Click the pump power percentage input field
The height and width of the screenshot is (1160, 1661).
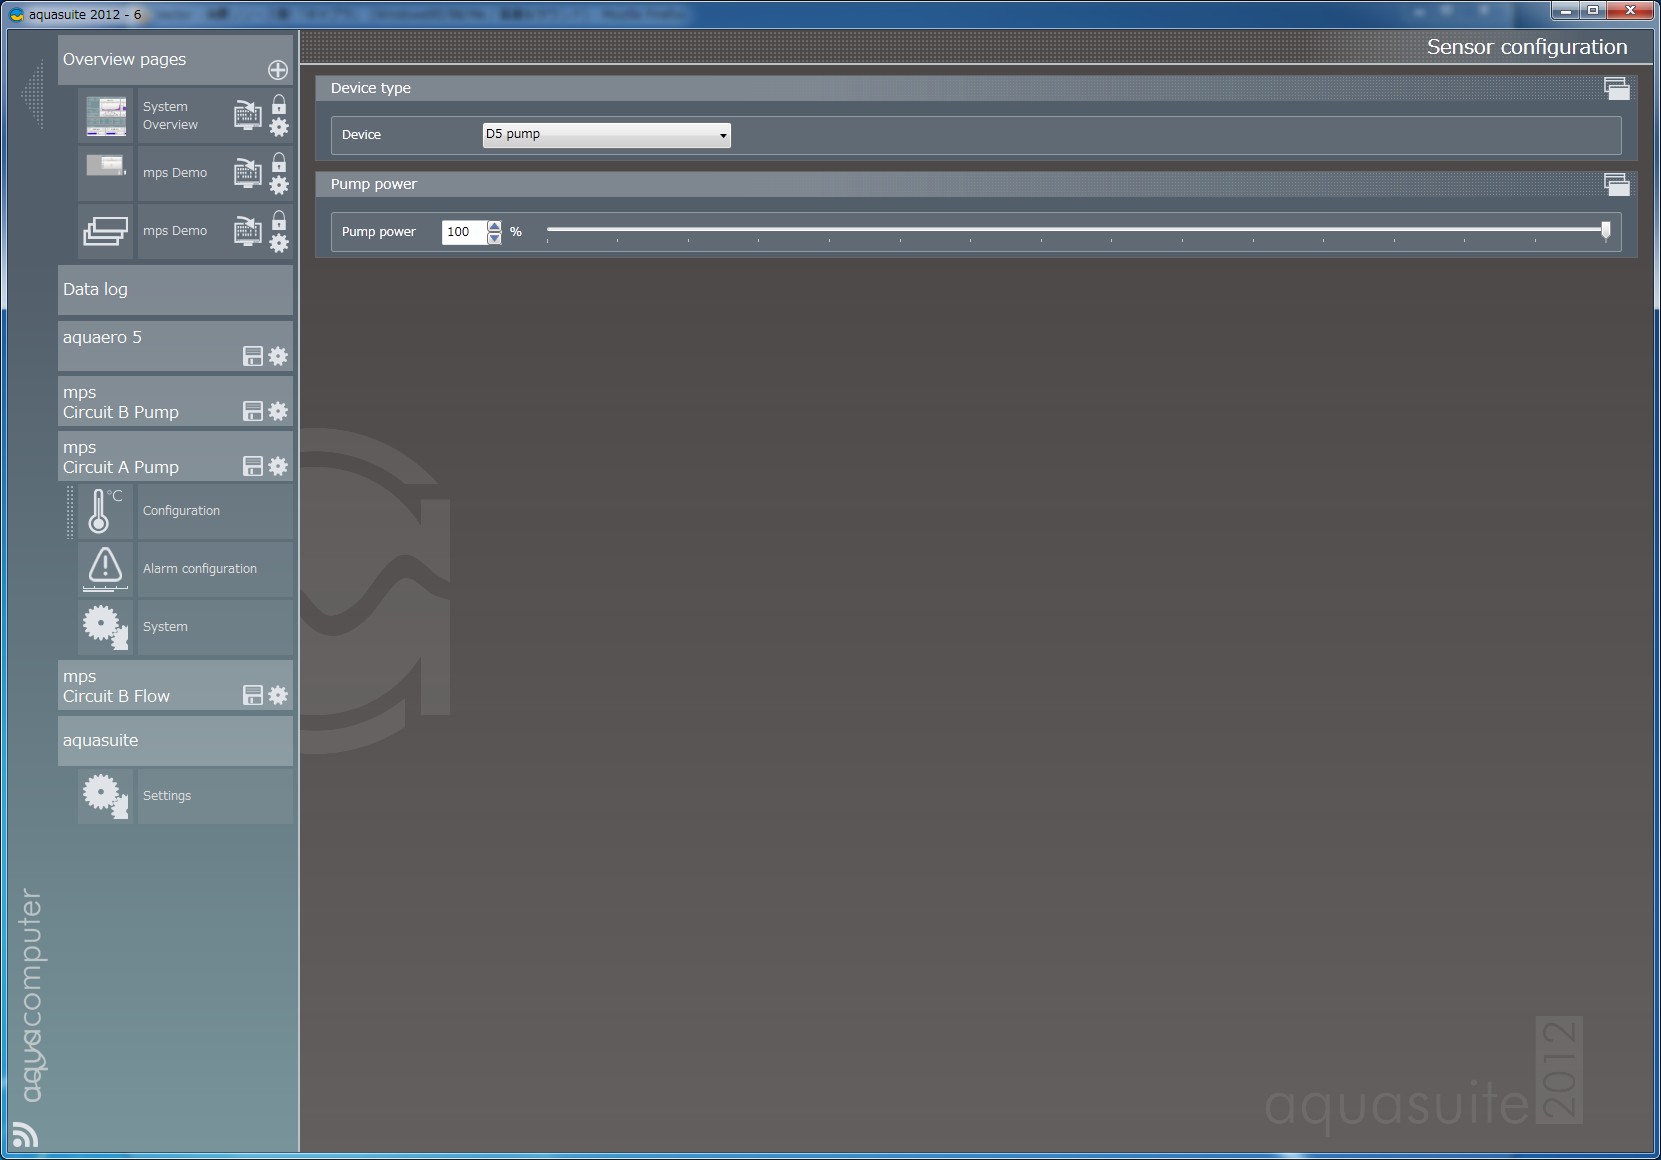tap(464, 232)
